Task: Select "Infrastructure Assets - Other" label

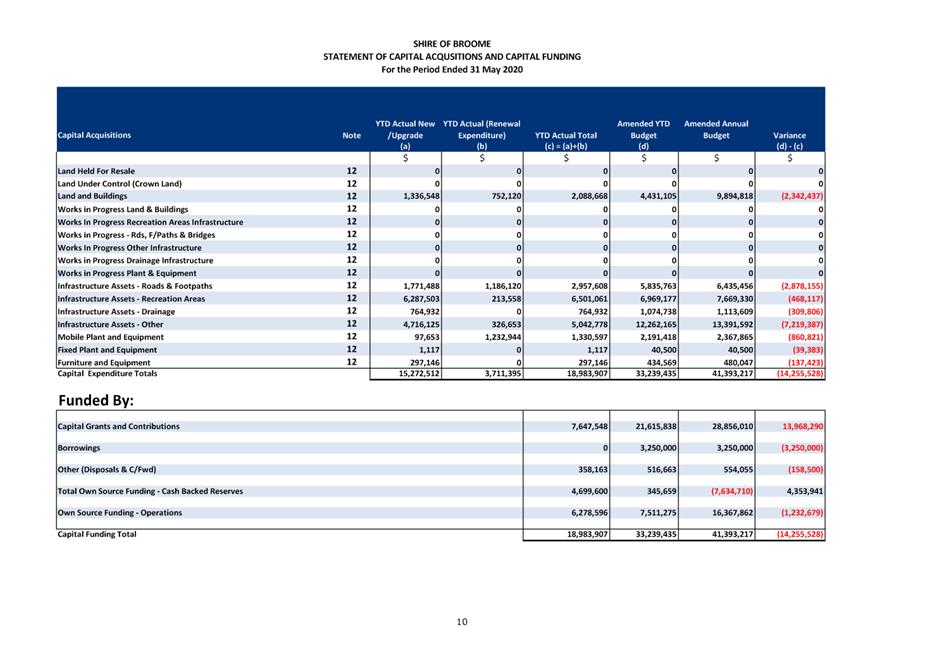Action: [x=110, y=324]
